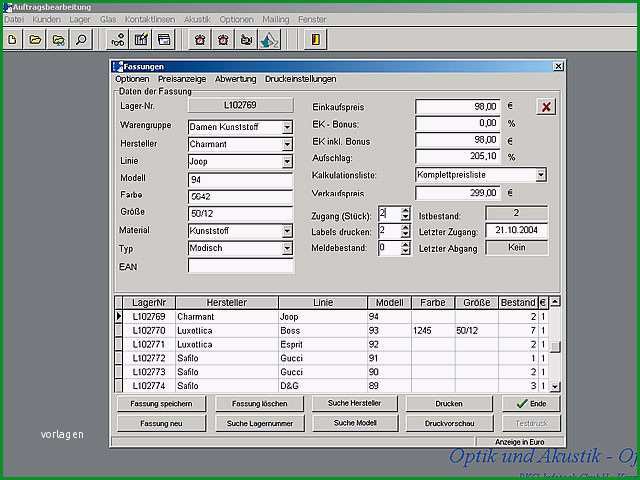Click the Druckvorschau button
The image size is (640, 480).
click(449, 424)
